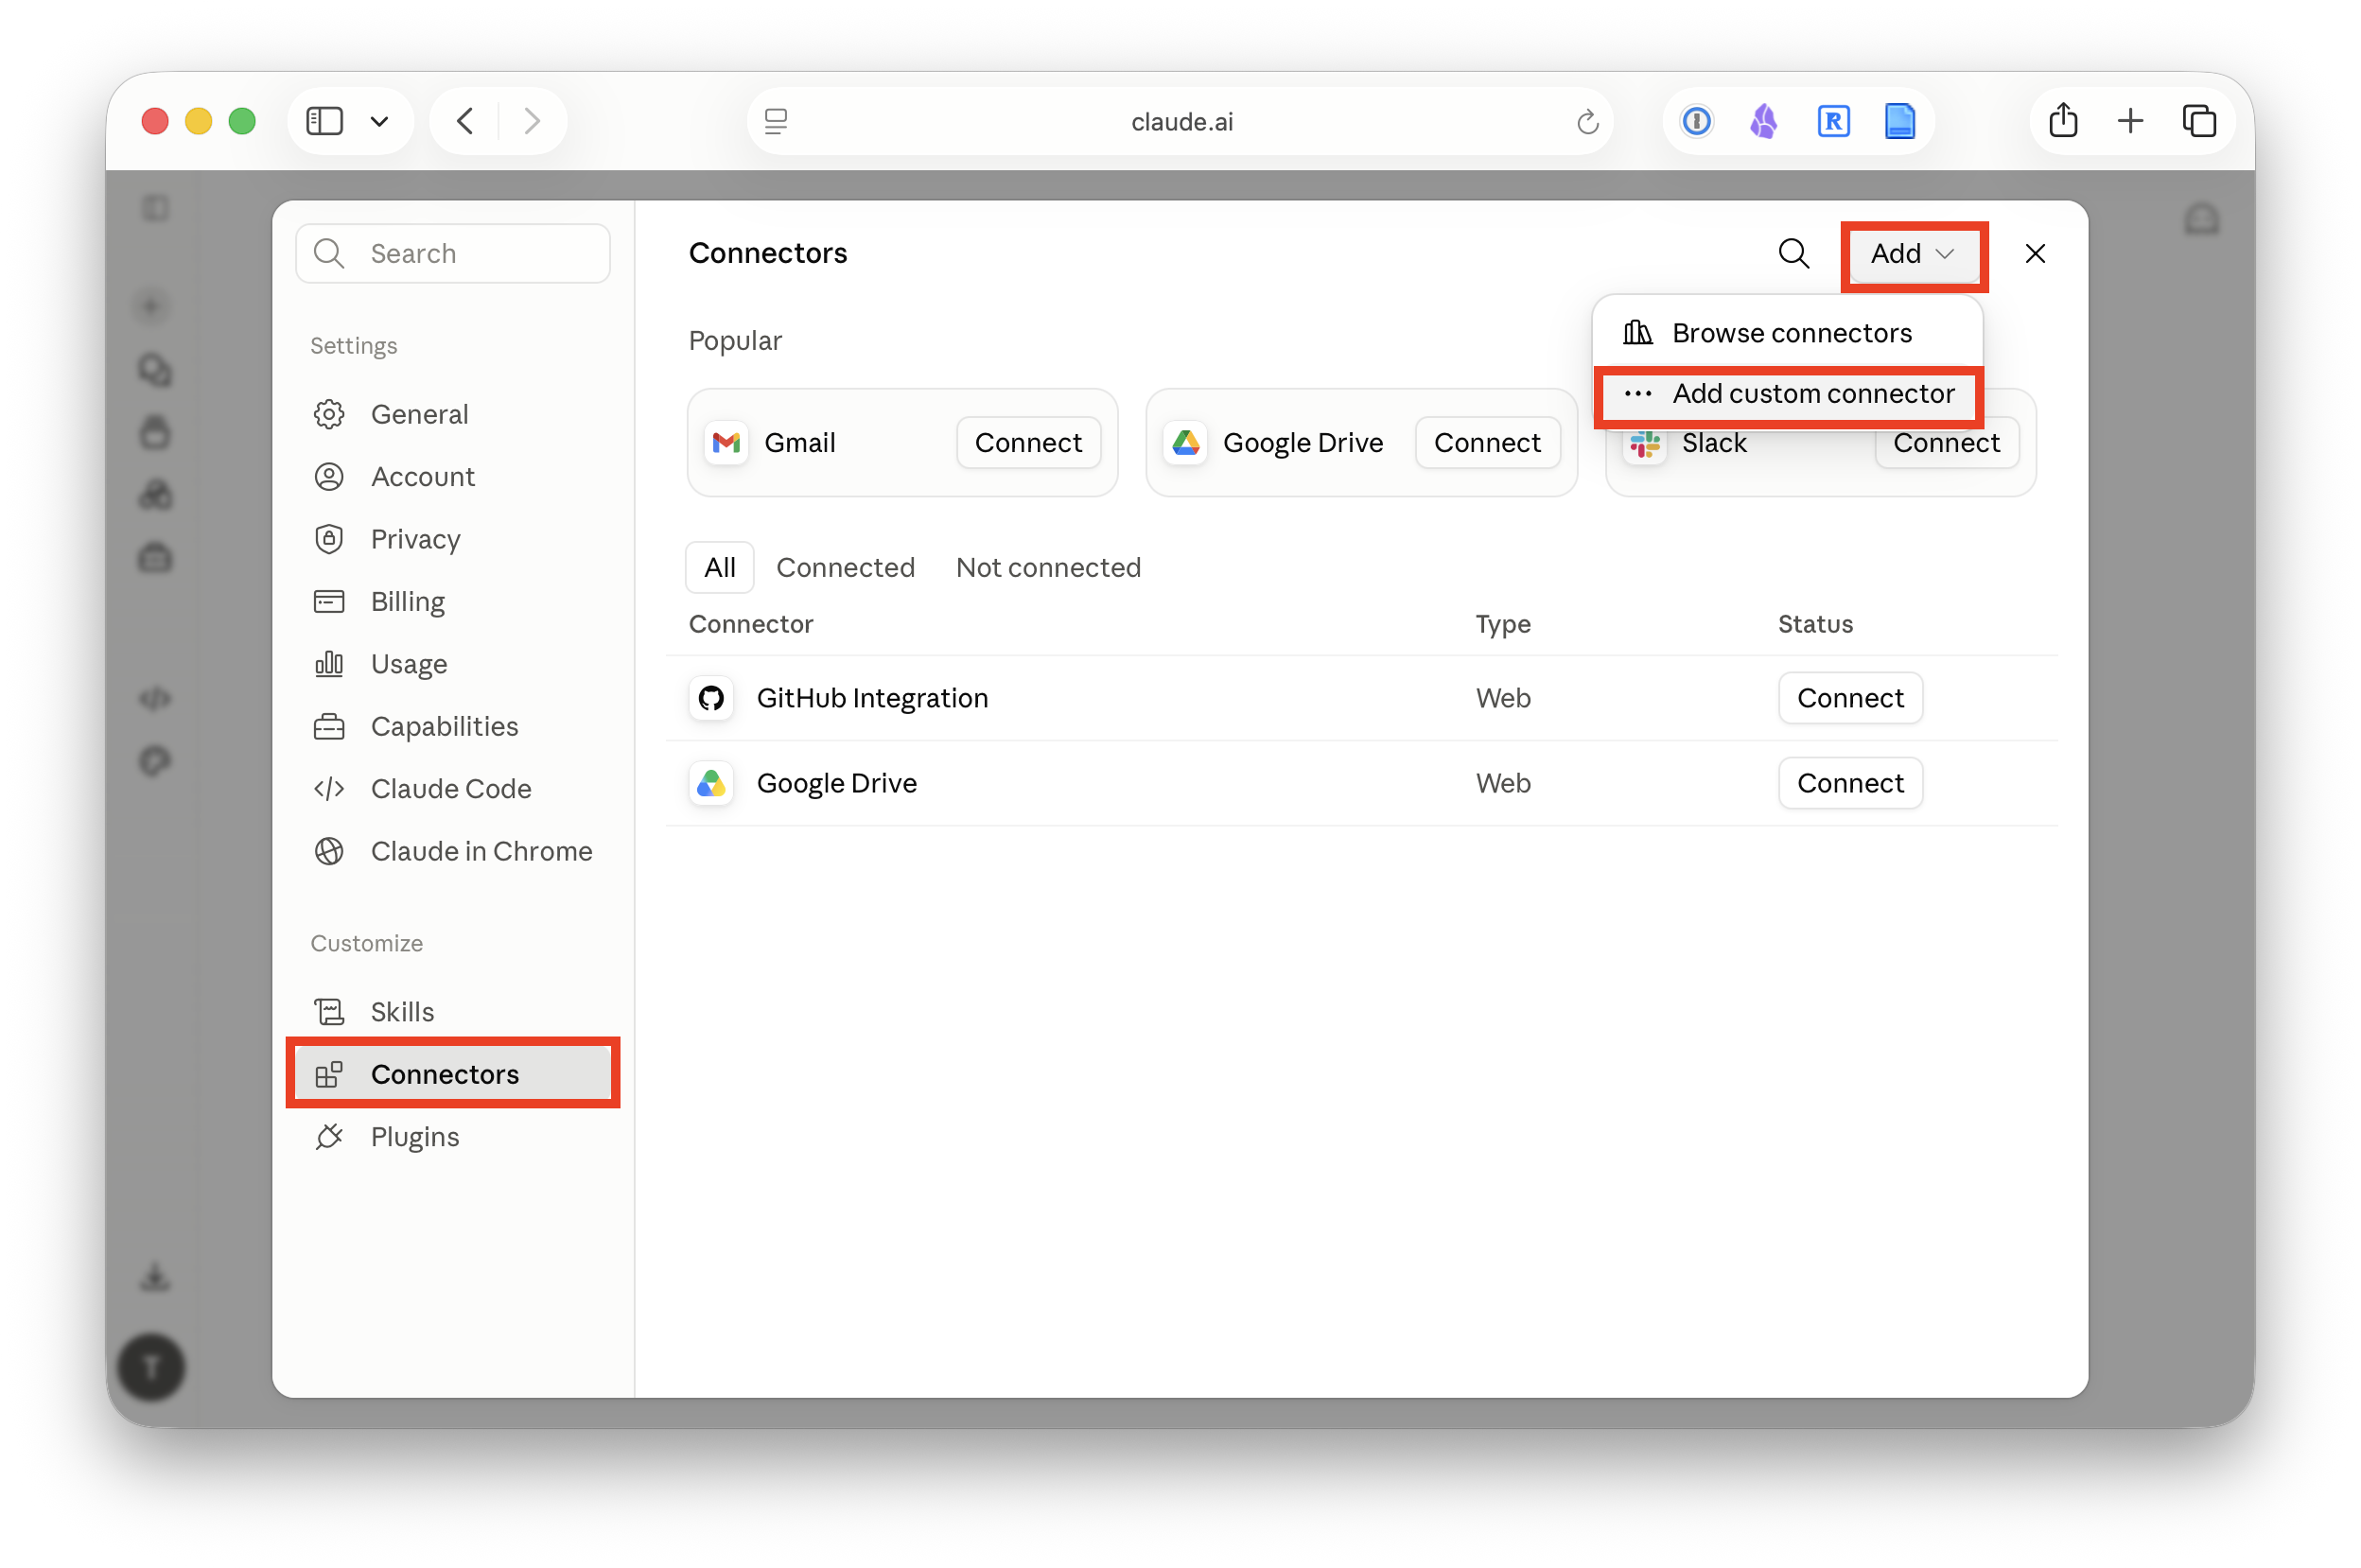Click the Safari Share icon

coord(2063,120)
